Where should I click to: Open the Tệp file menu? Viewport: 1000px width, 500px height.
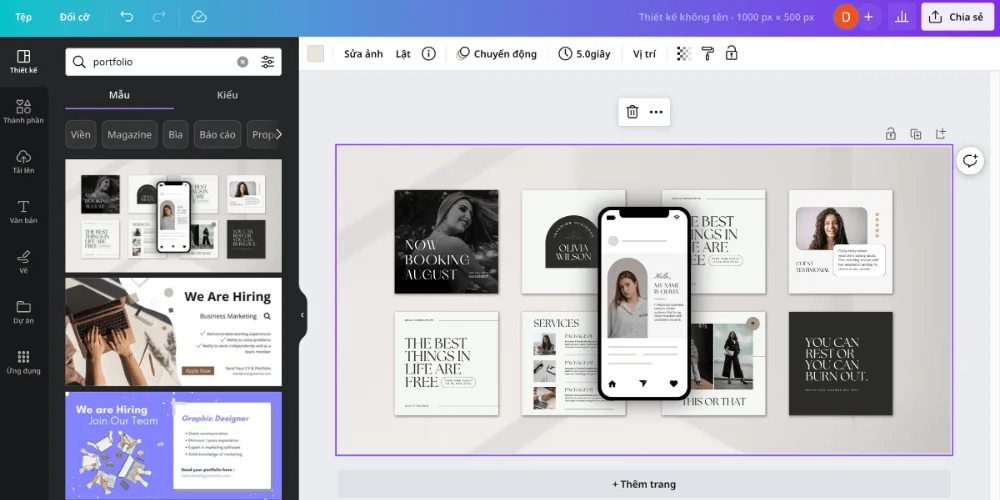pyautogui.click(x=24, y=17)
